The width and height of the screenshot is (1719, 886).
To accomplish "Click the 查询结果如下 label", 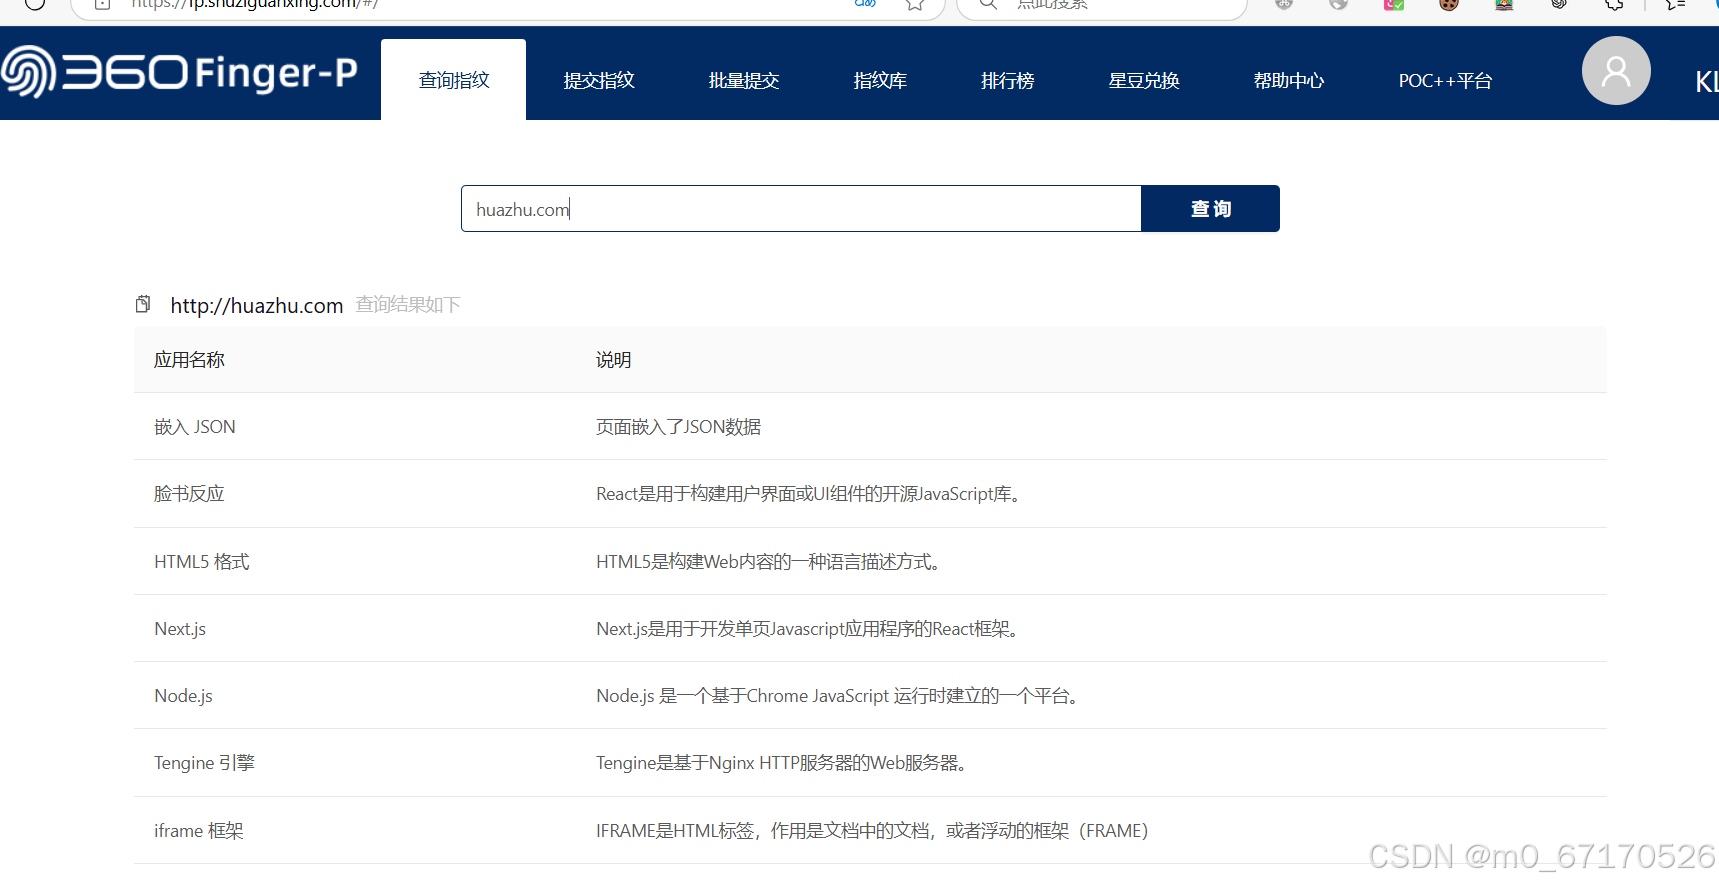I will pos(408,304).
